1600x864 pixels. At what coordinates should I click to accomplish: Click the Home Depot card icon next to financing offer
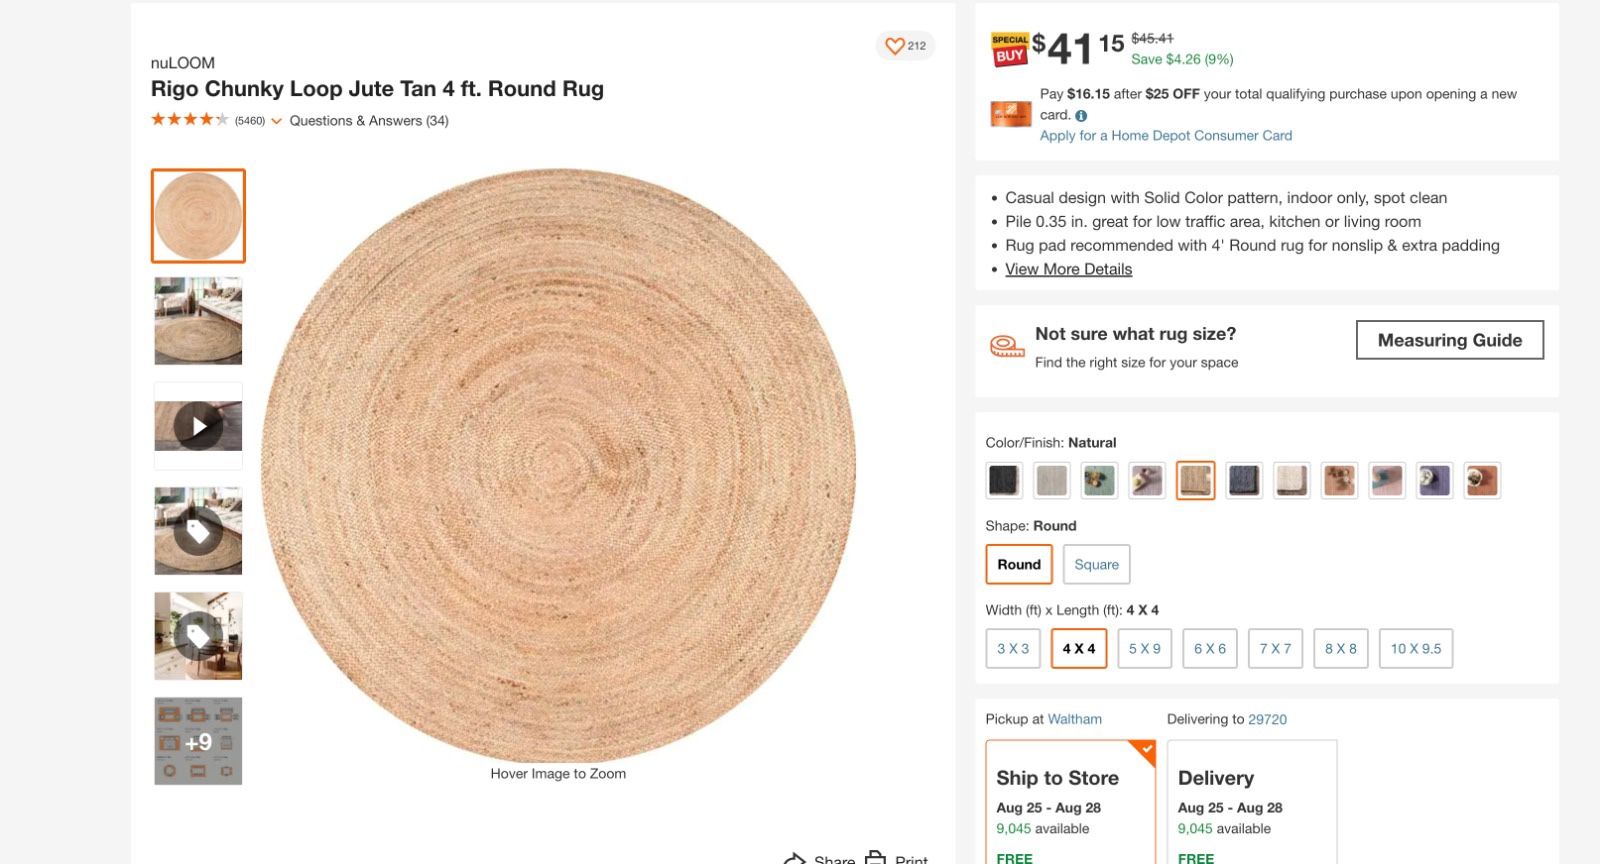pos(1011,113)
